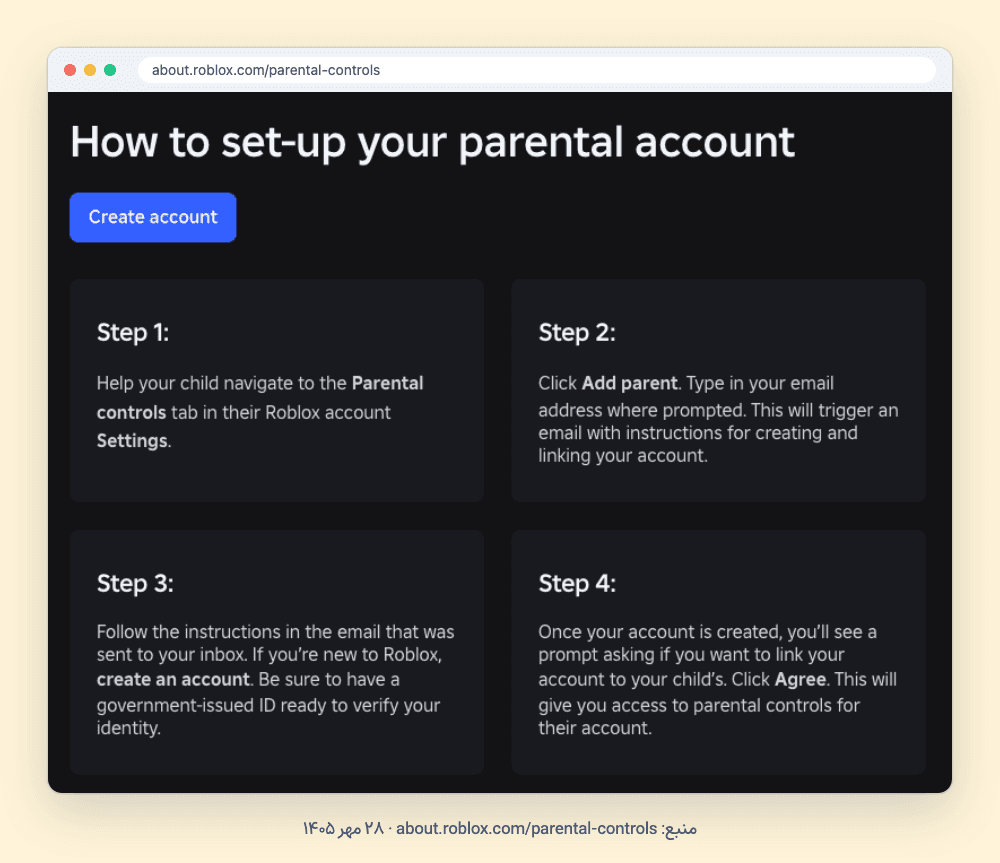1000x863 pixels.
Task: Click the bold Parental controls text in Step 1
Action: click(x=260, y=397)
